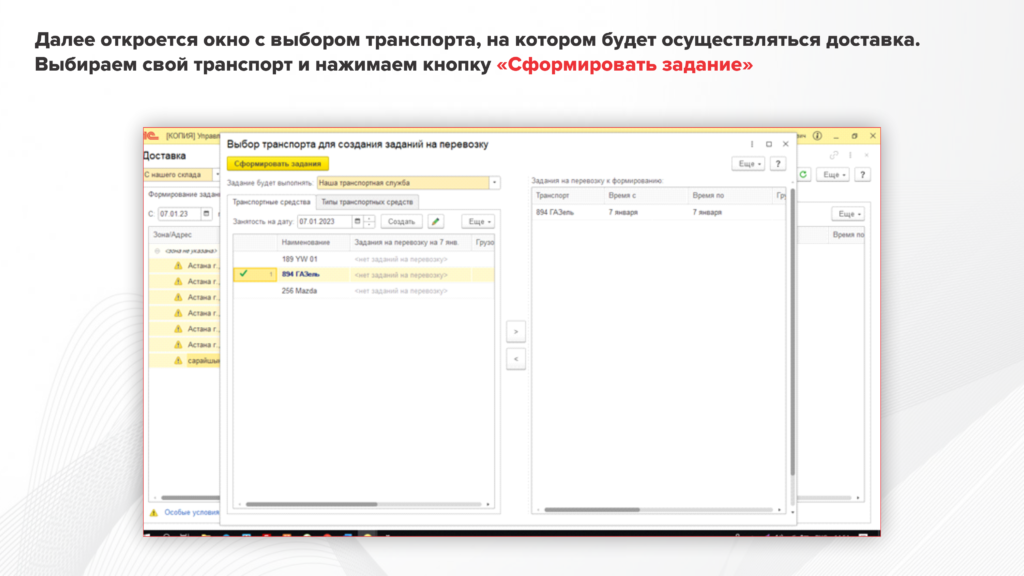Click the green refresh icon in Доставка

point(803,175)
